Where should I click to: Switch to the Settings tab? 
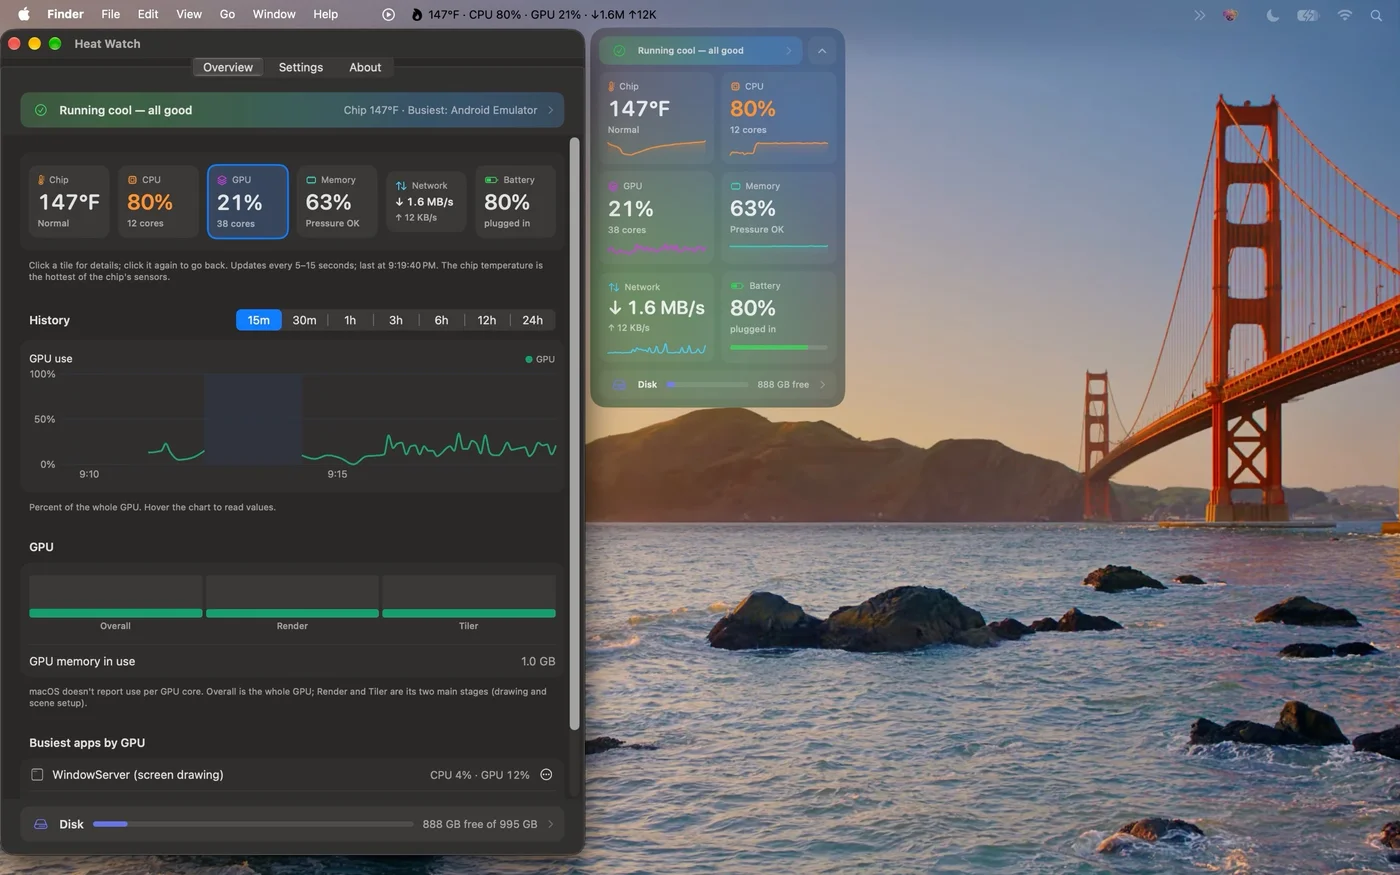[301, 67]
